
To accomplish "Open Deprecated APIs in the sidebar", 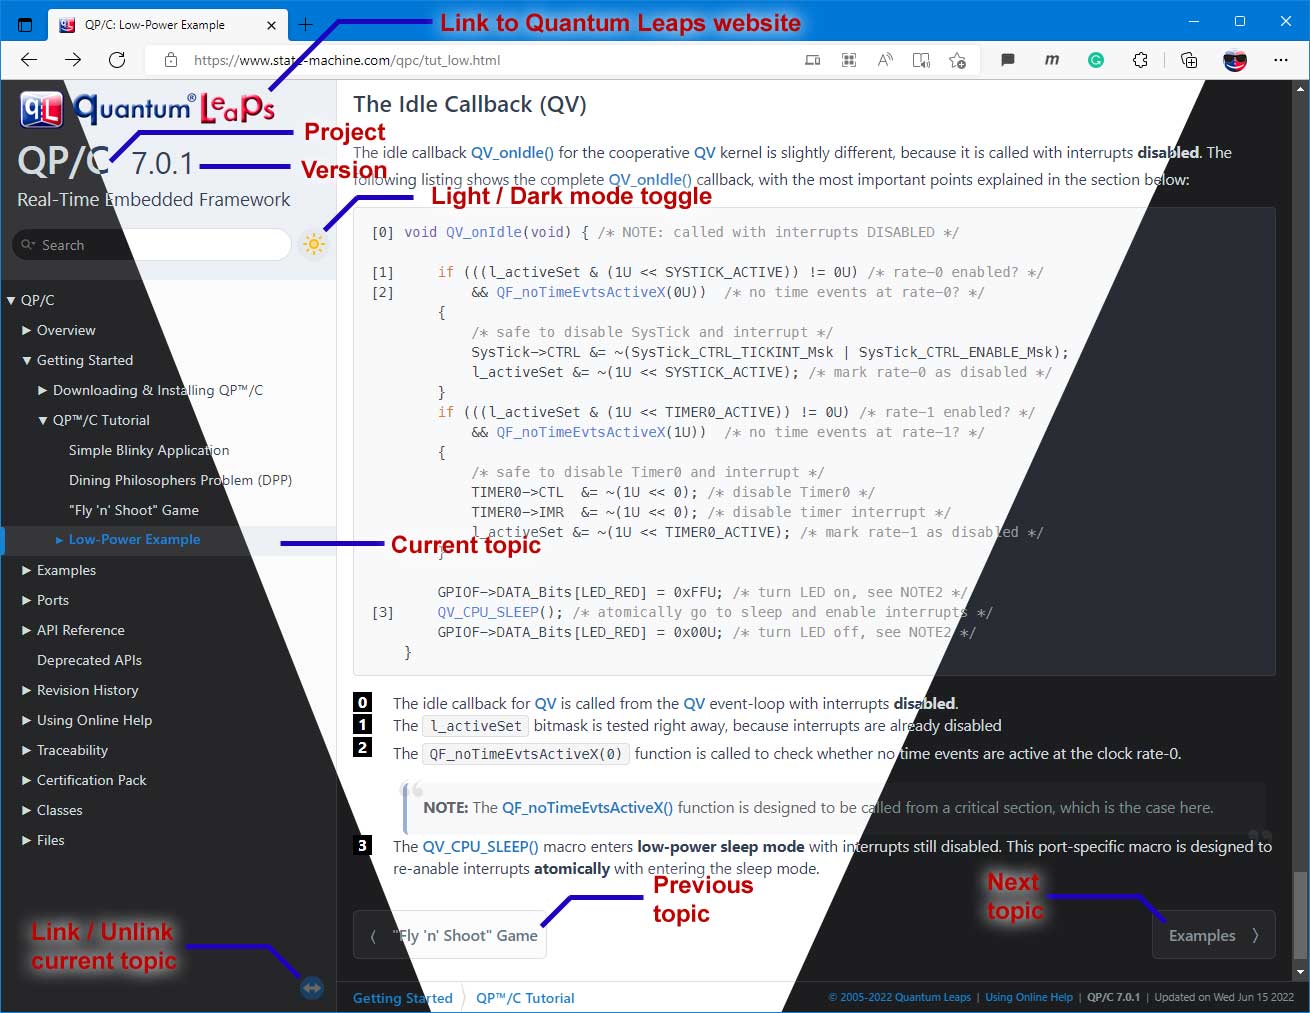I will 89,660.
